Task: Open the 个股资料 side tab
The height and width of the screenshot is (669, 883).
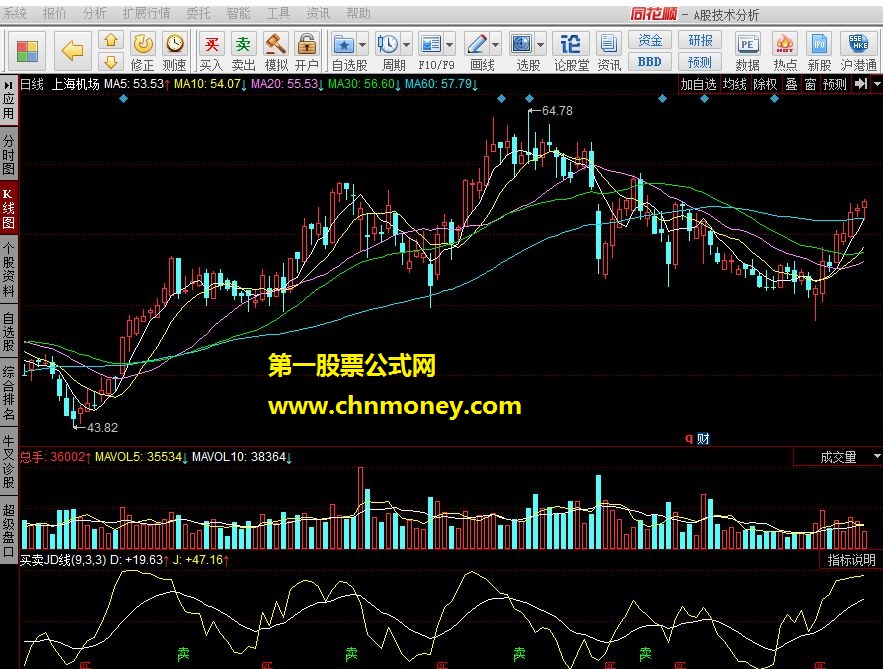Action: [8, 269]
